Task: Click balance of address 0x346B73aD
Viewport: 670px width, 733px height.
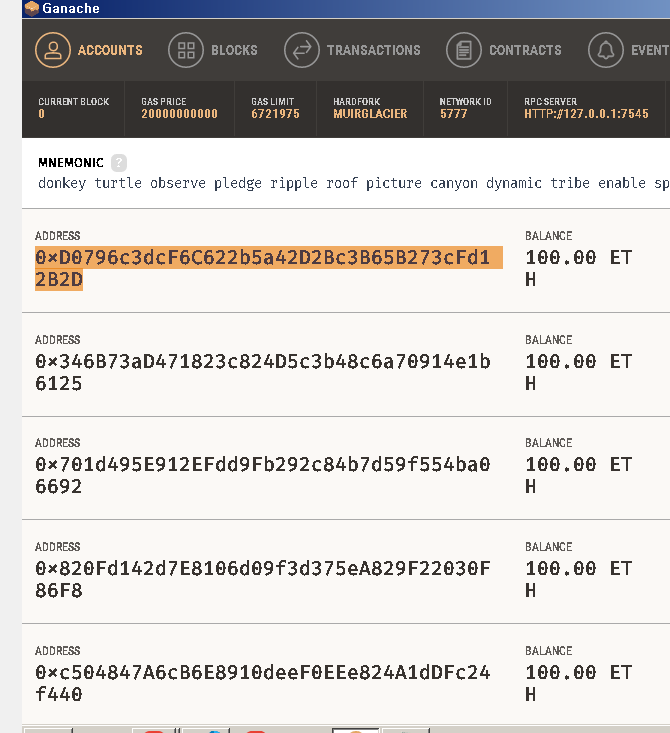Action: [579, 373]
